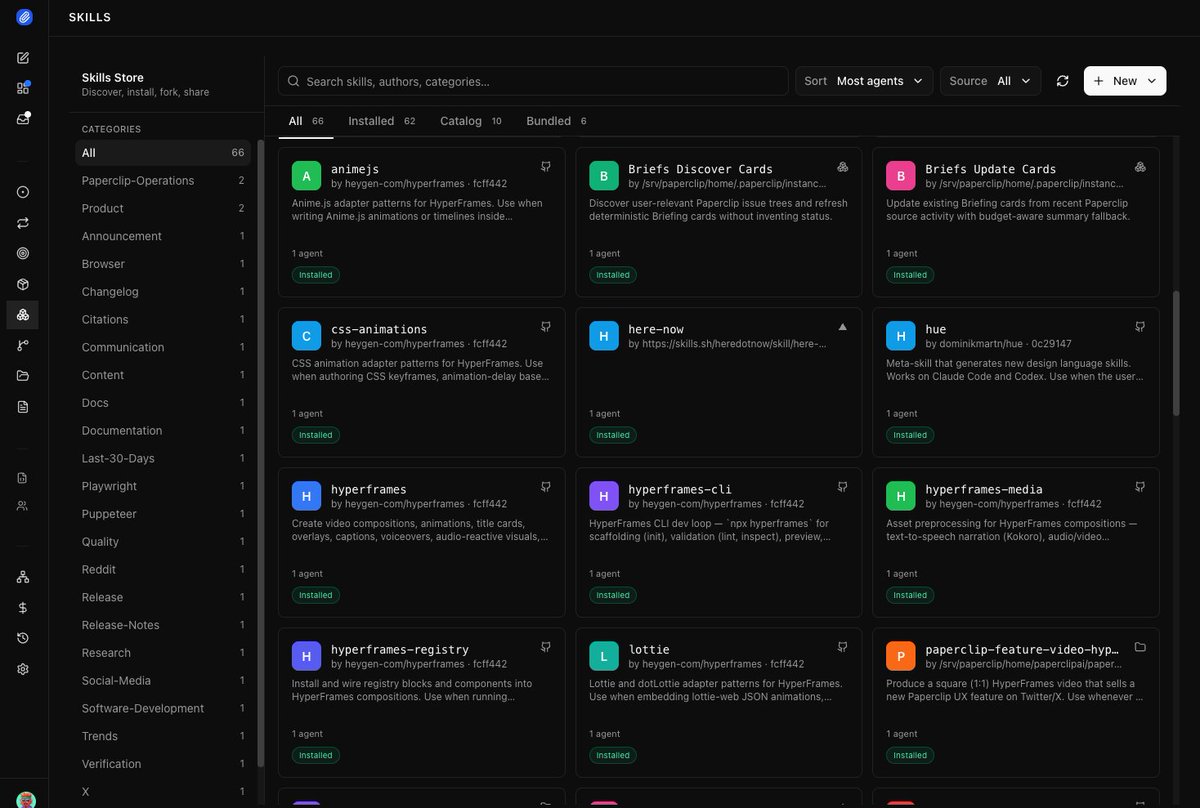
Task: Focus the Search skills input field
Action: point(533,81)
